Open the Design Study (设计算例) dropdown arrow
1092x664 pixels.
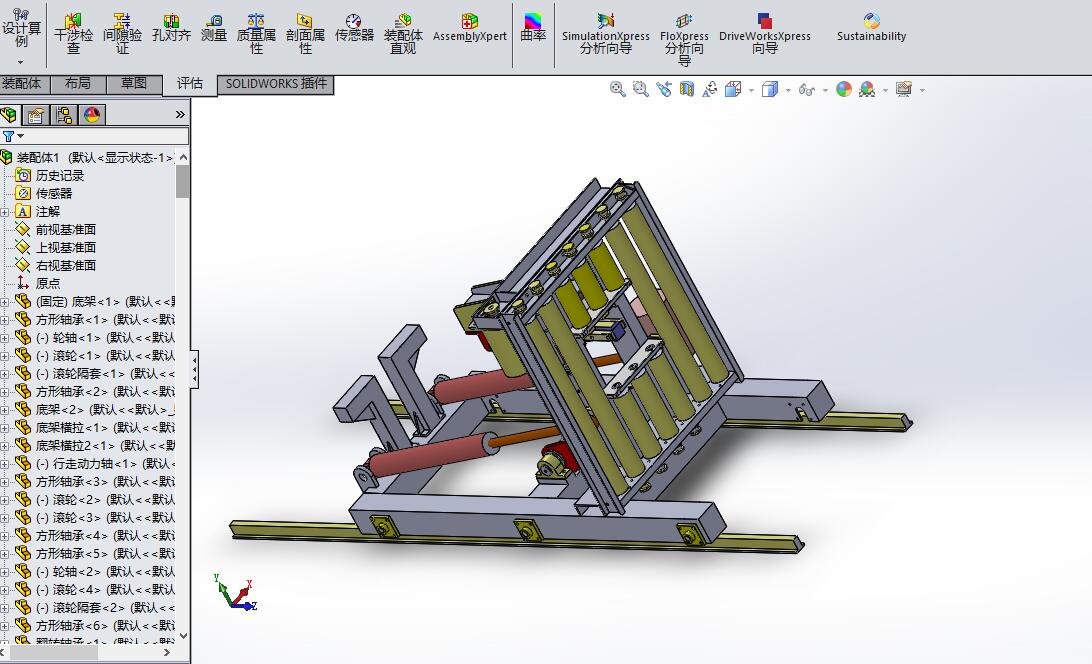(x=21, y=62)
